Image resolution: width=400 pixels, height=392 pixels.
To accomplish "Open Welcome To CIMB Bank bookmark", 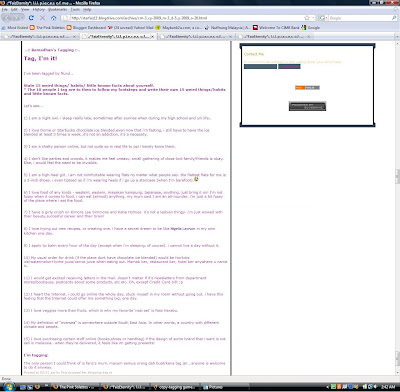I will pyautogui.click(x=276, y=28).
